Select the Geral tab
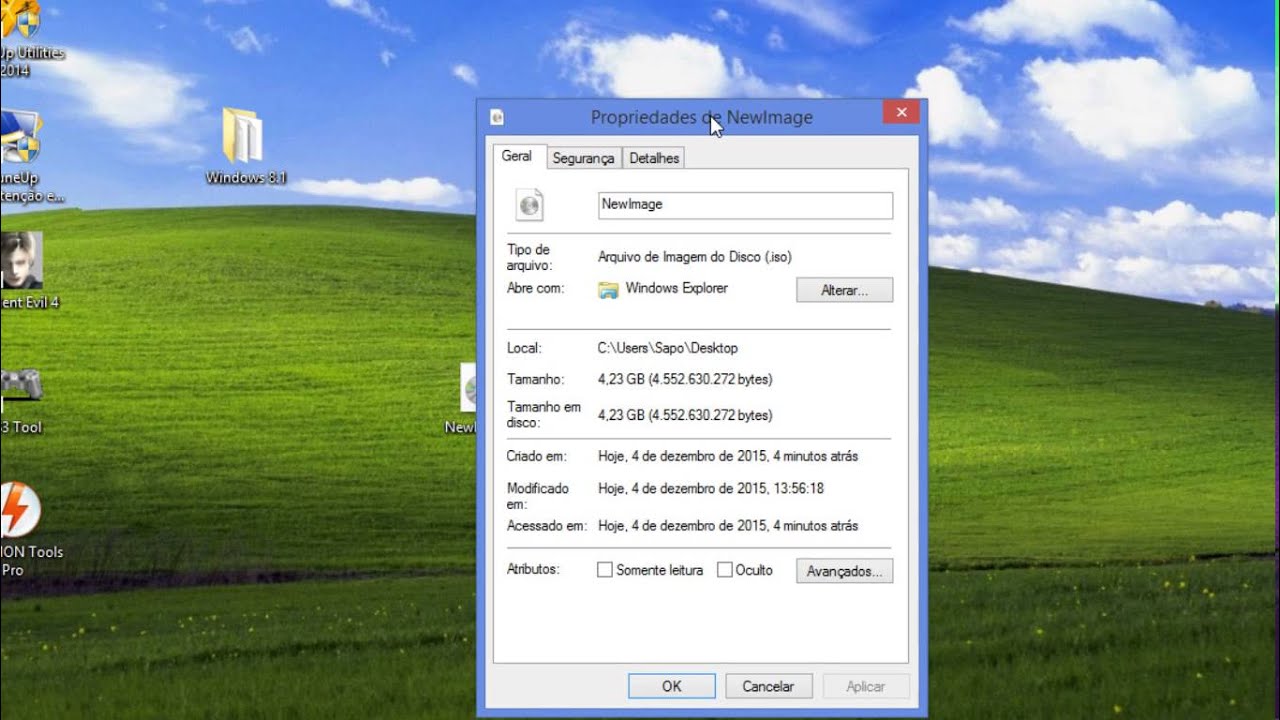 [518, 156]
